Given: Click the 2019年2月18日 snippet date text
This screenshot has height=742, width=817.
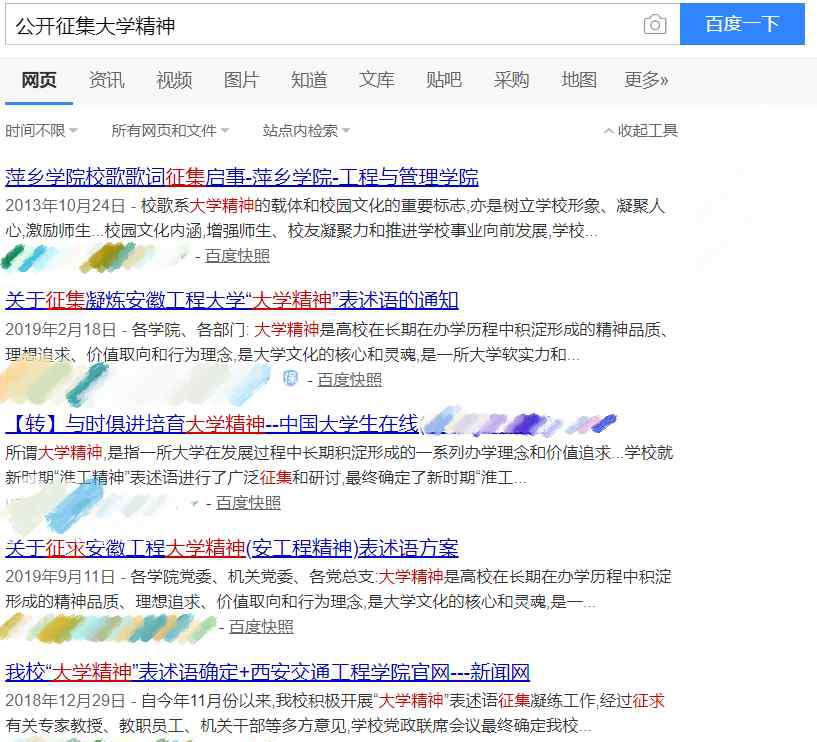Looking at the screenshot, I should (60, 330).
